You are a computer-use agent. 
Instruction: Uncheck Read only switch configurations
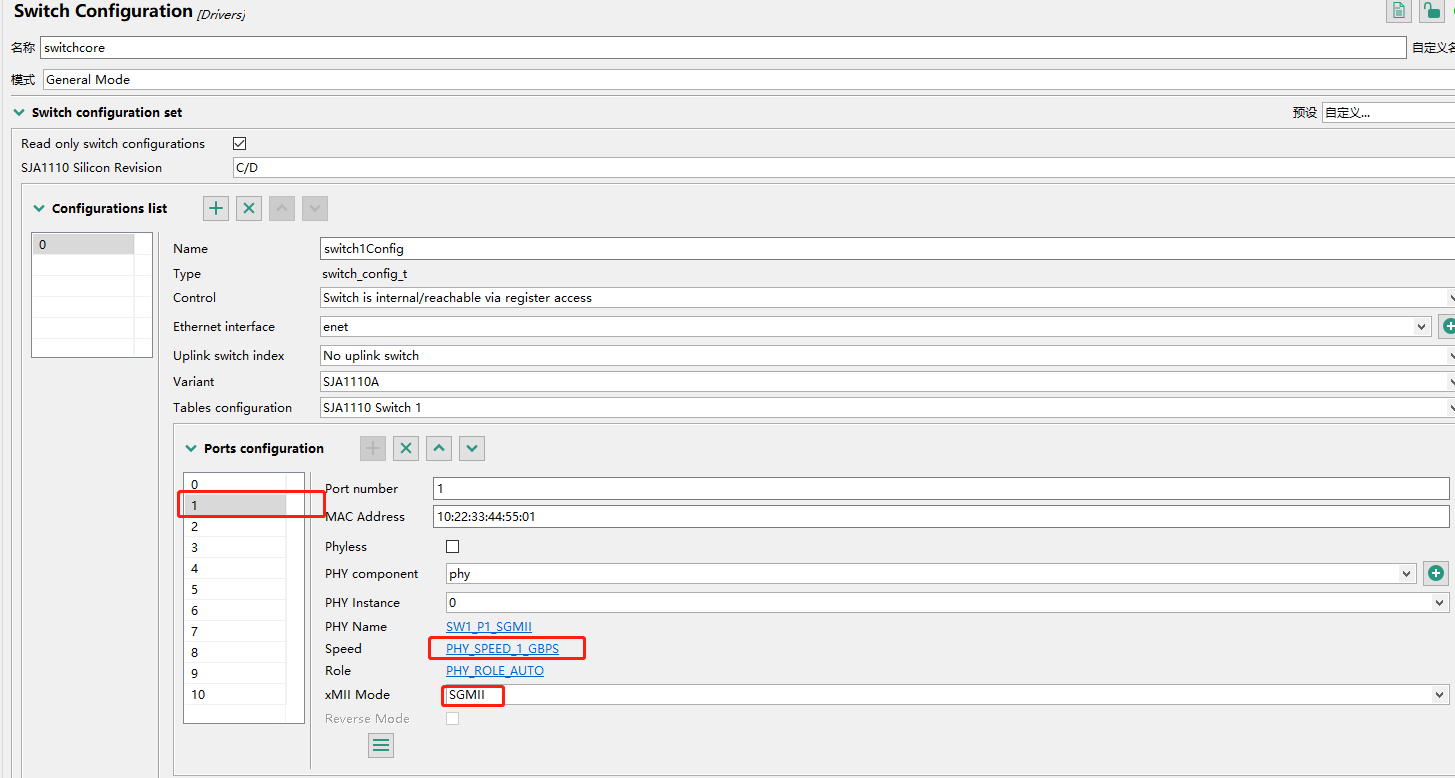pyautogui.click(x=239, y=143)
